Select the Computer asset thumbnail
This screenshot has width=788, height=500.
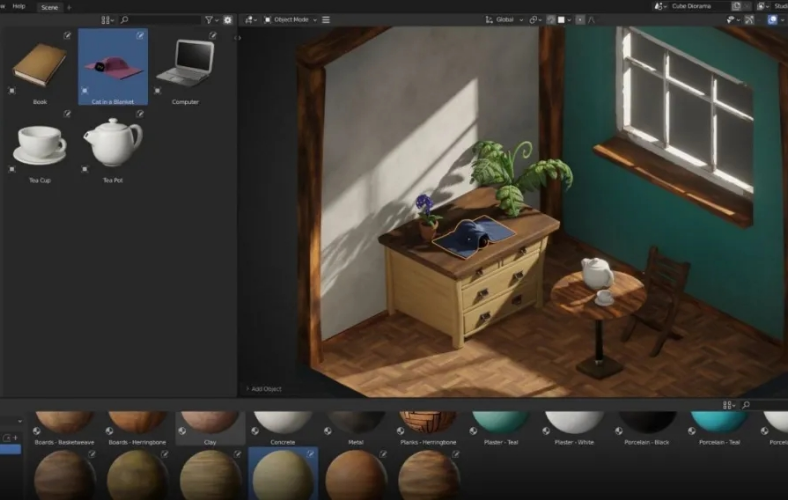(x=185, y=65)
